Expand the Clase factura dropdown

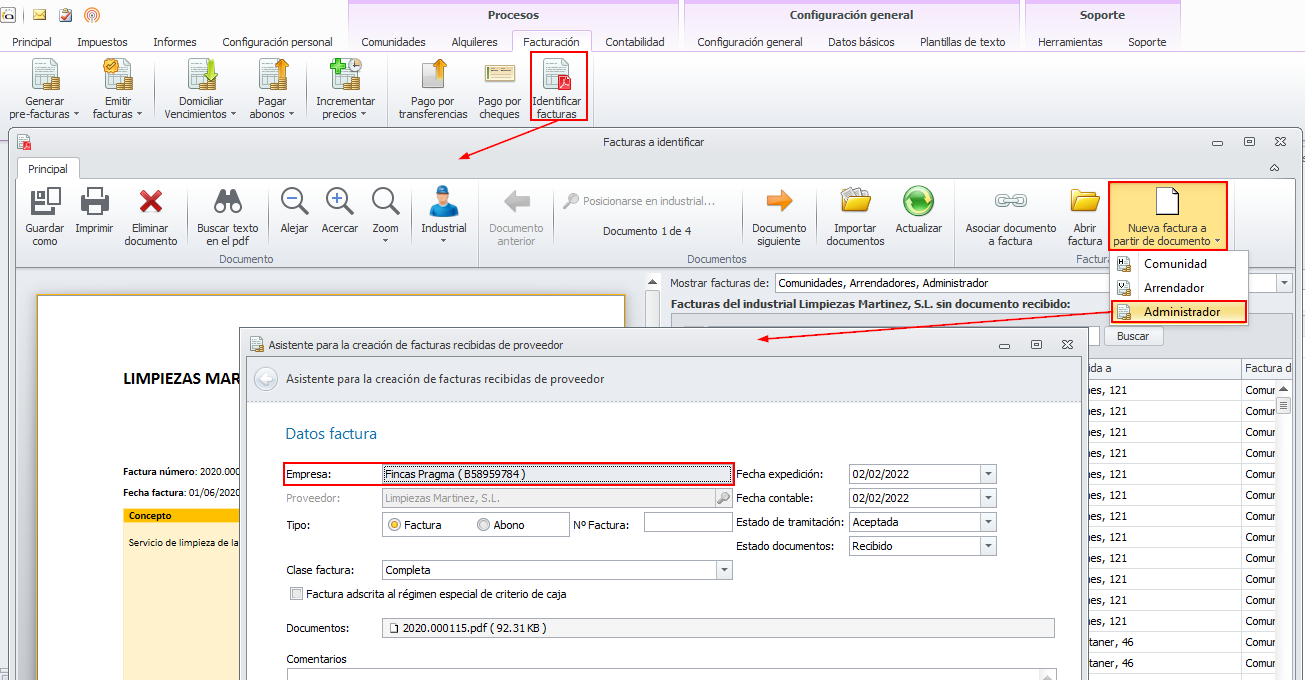click(x=724, y=570)
